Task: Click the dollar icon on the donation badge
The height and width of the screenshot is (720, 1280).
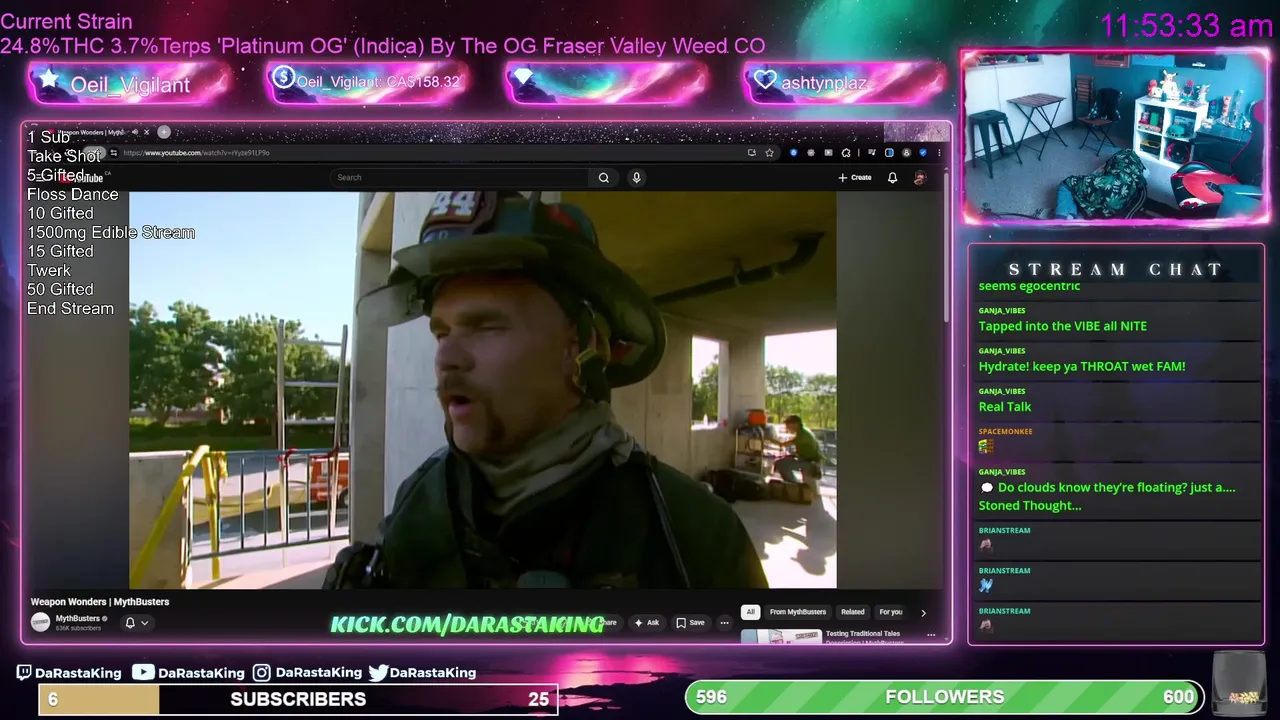Action: (283, 77)
